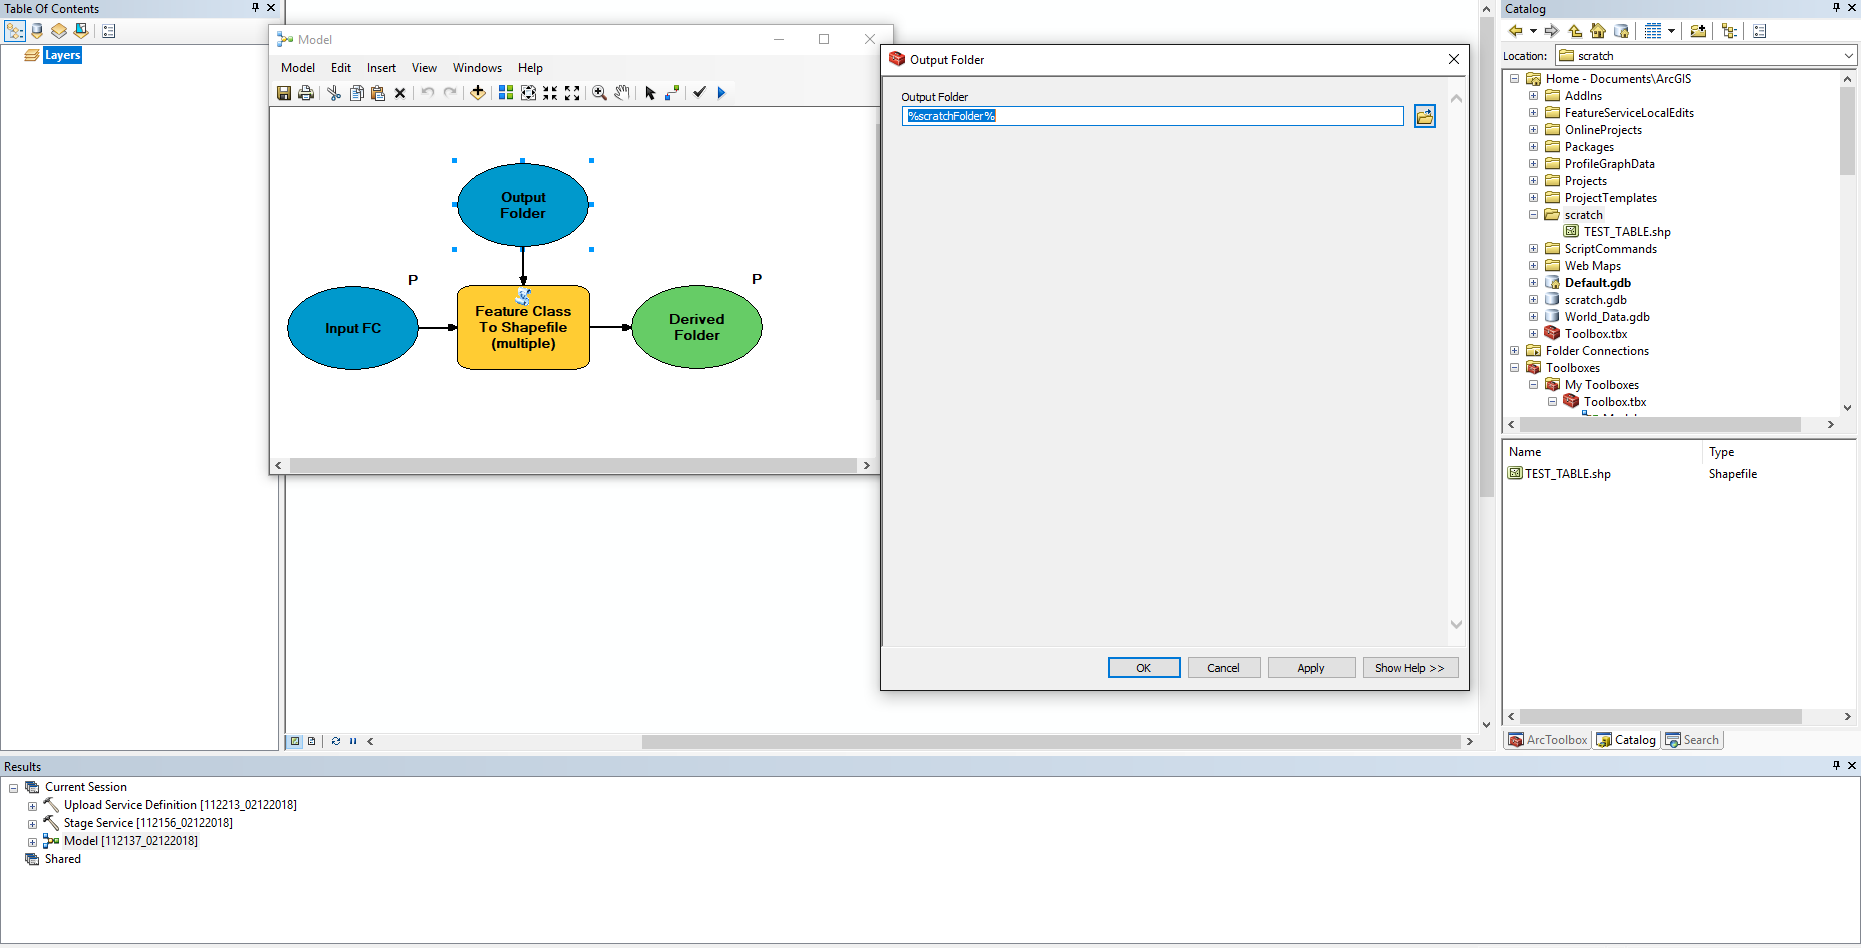Screen dimensions: 1861x948
Task: Go to Default Geodatabase in Catalog toolbar
Action: click(1621, 31)
